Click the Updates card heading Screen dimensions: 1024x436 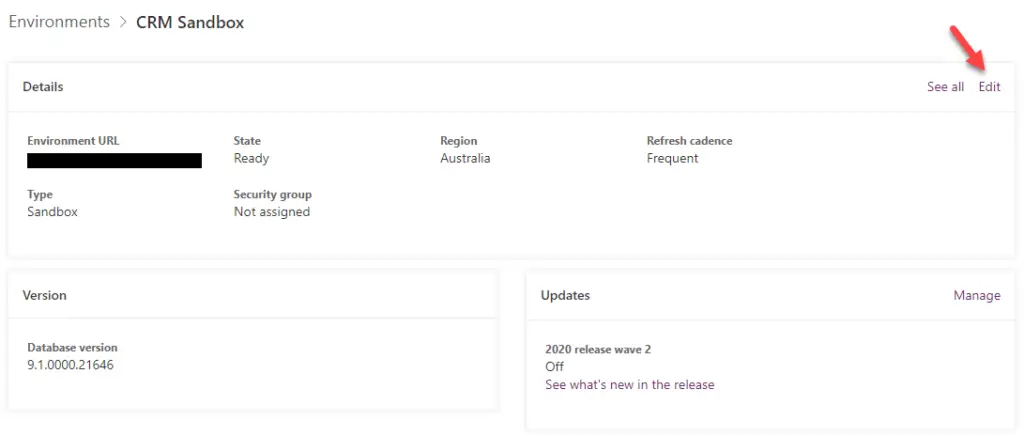565,296
